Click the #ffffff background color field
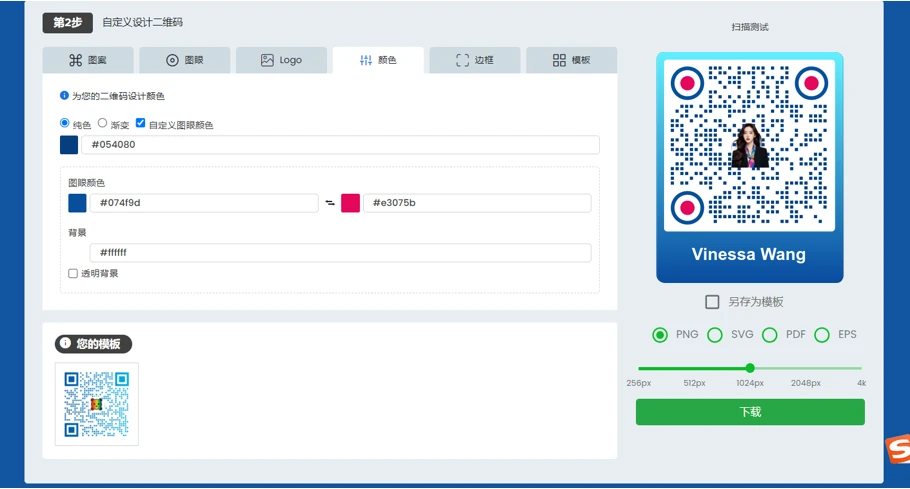 point(340,253)
